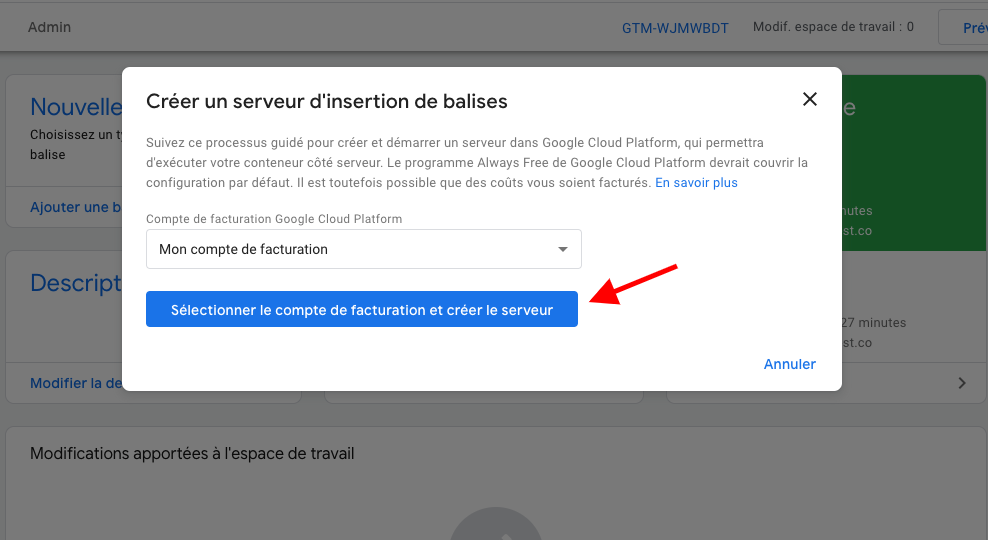The height and width of the screenshot is (540, 988).
Task: Click Sélectionner le compte de facturation et créer le serveur
Action: (362, 309)
